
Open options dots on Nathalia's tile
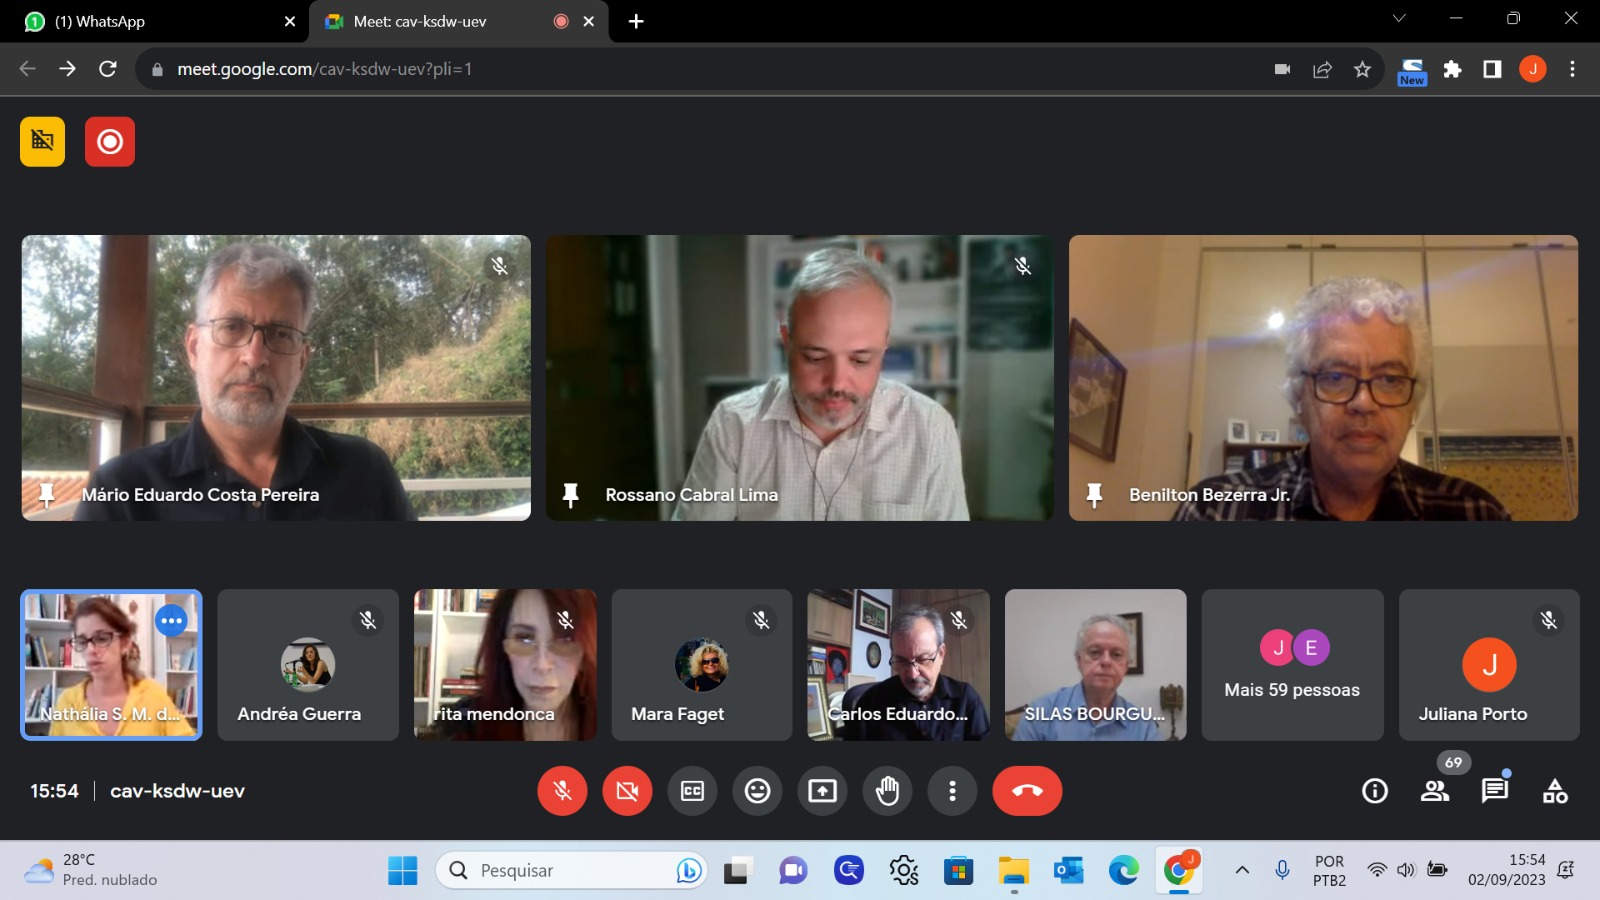172,621
